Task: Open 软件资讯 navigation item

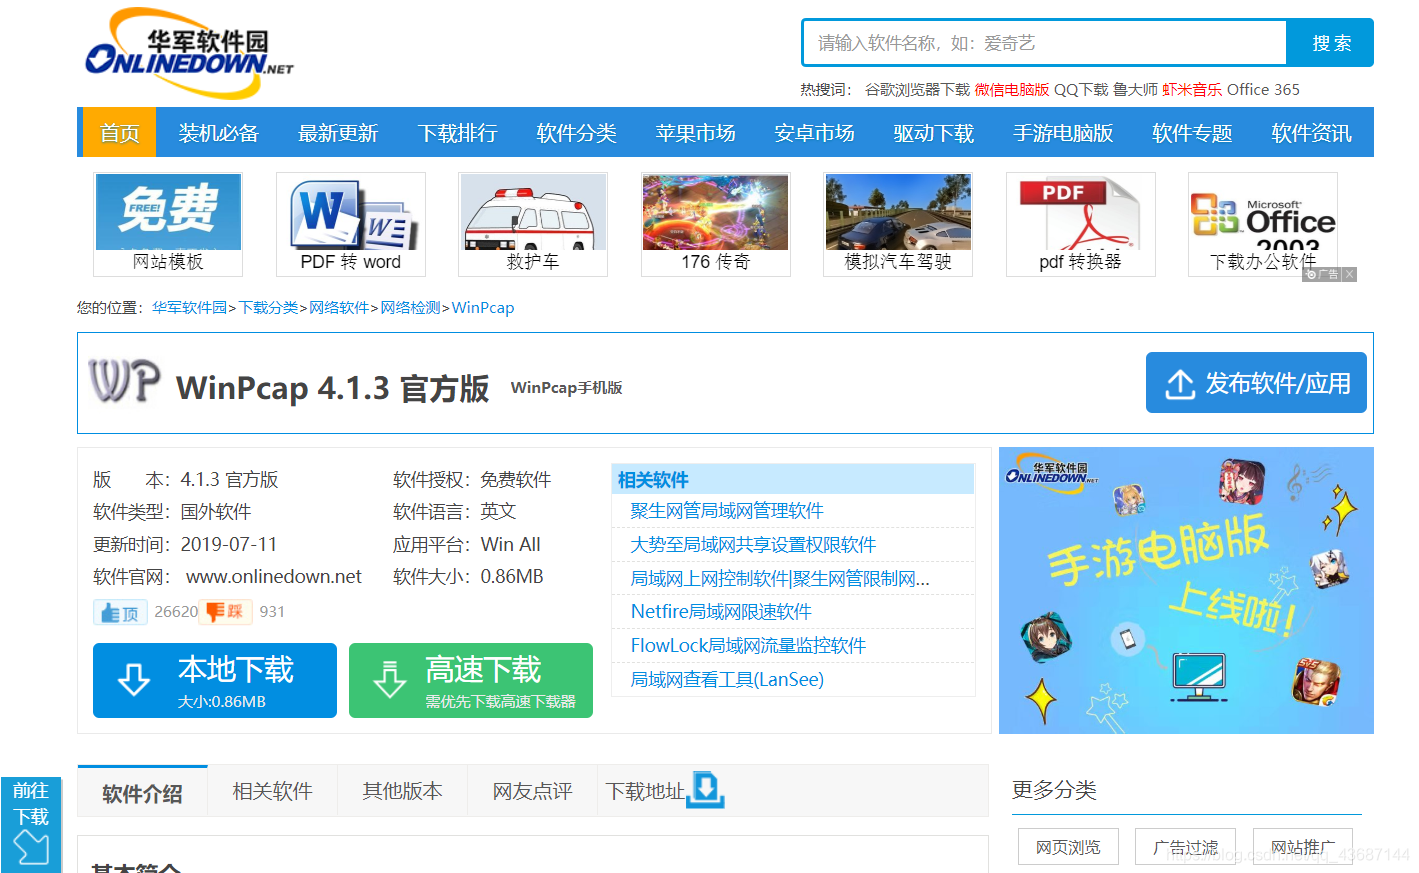Action: click(x=1311, y=133)
